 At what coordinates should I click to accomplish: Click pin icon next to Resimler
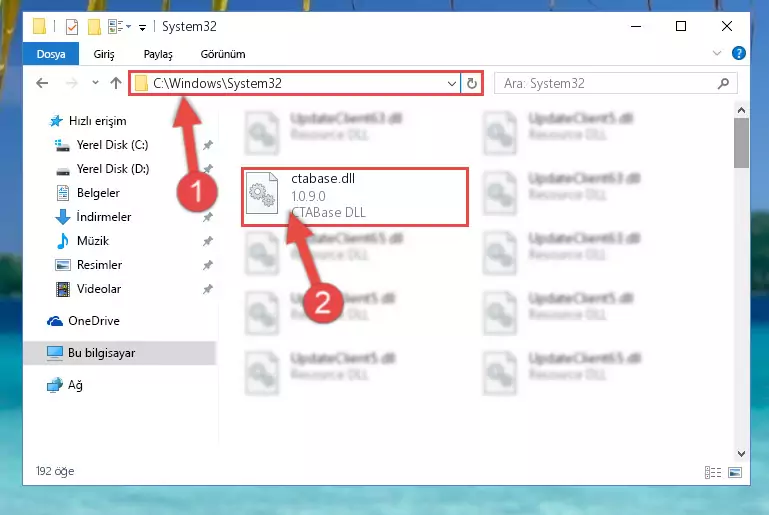click(x=208, y=265)
